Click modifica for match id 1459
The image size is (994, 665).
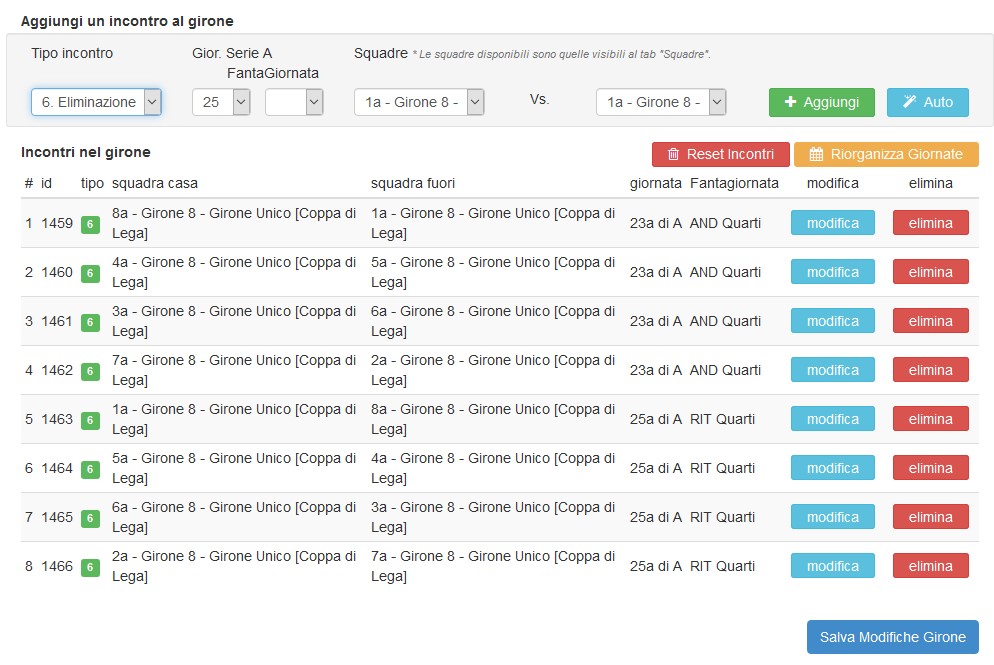[x=832, y=223]
